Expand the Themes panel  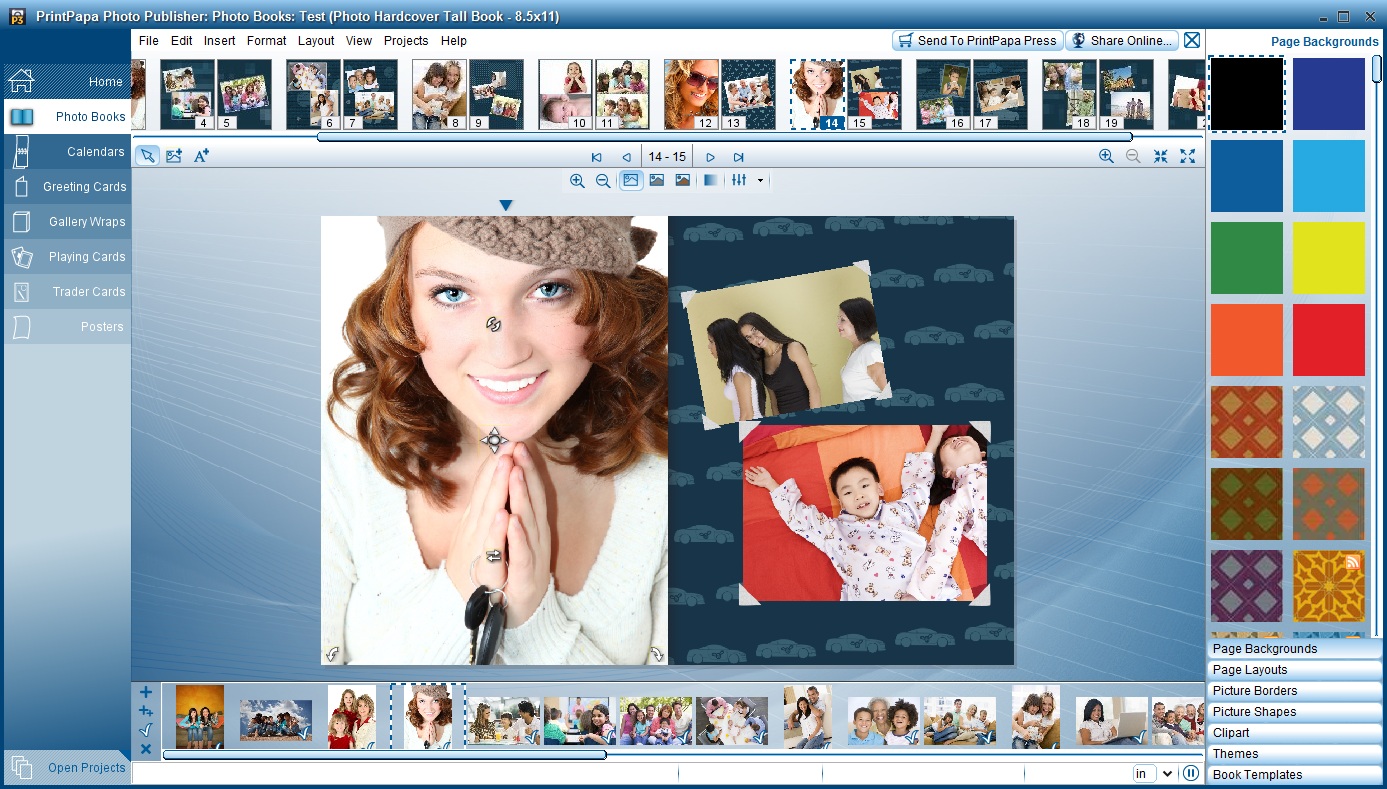click(x=1294, y=754)
